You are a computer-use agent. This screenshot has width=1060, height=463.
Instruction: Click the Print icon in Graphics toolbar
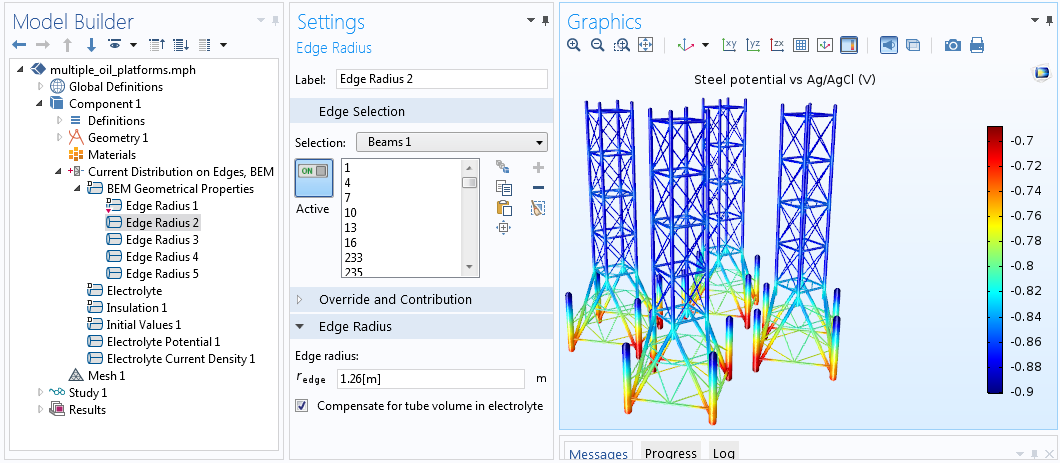coord(976,45)
